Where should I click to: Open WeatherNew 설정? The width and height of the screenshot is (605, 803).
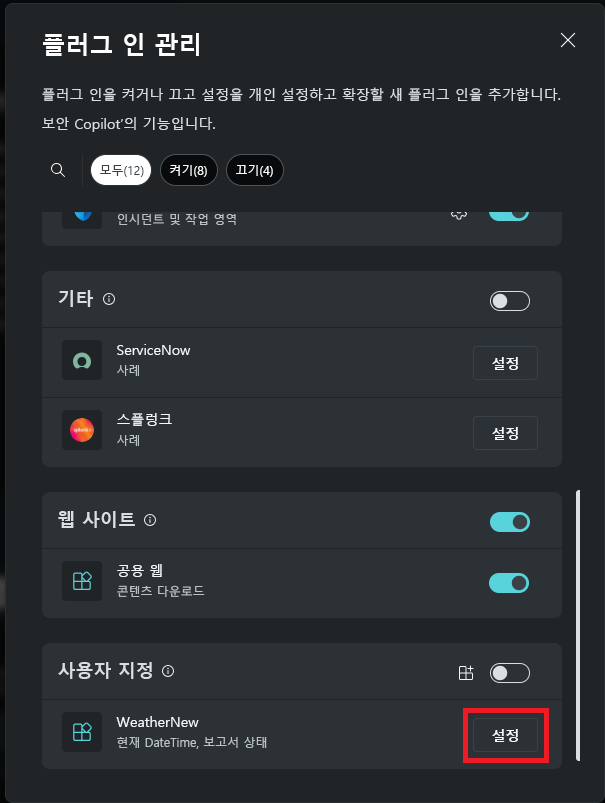click(x=505, y=734)
